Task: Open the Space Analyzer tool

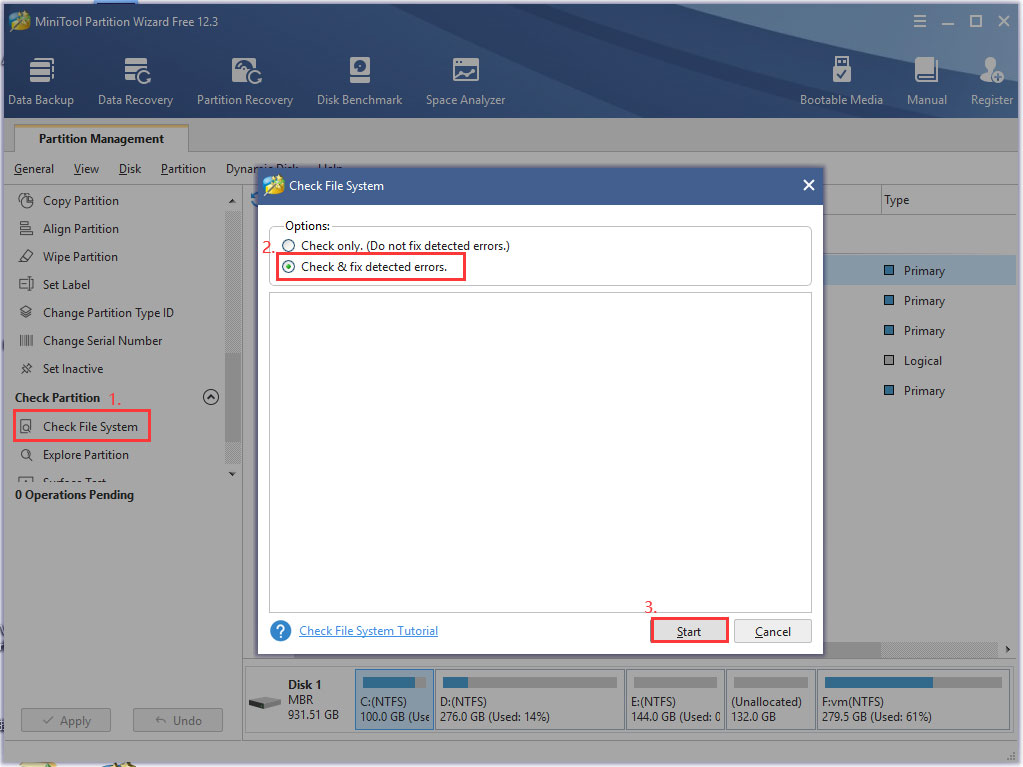Action: (x=465, y=82)
